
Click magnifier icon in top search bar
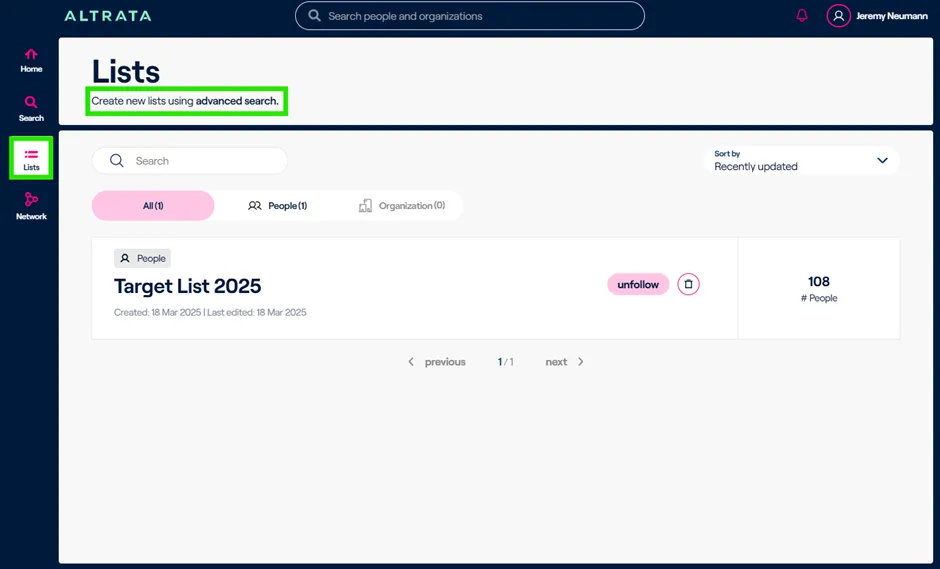314,16
